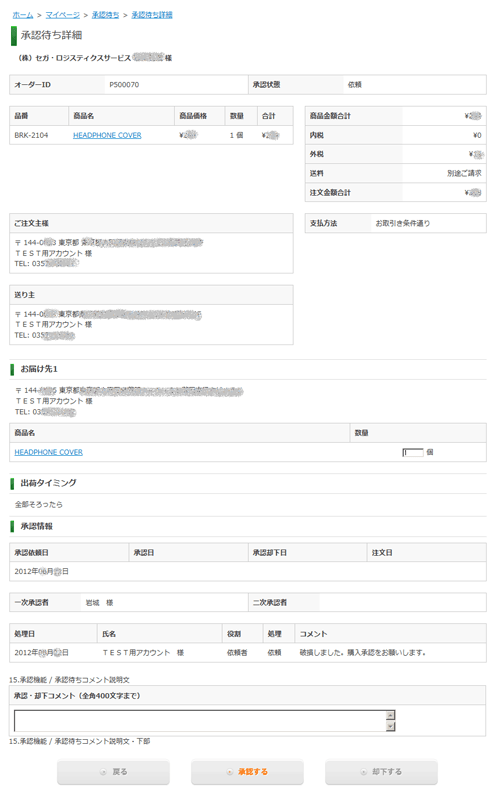
Task: Click the 戻る button
Action: click(113, 772)
